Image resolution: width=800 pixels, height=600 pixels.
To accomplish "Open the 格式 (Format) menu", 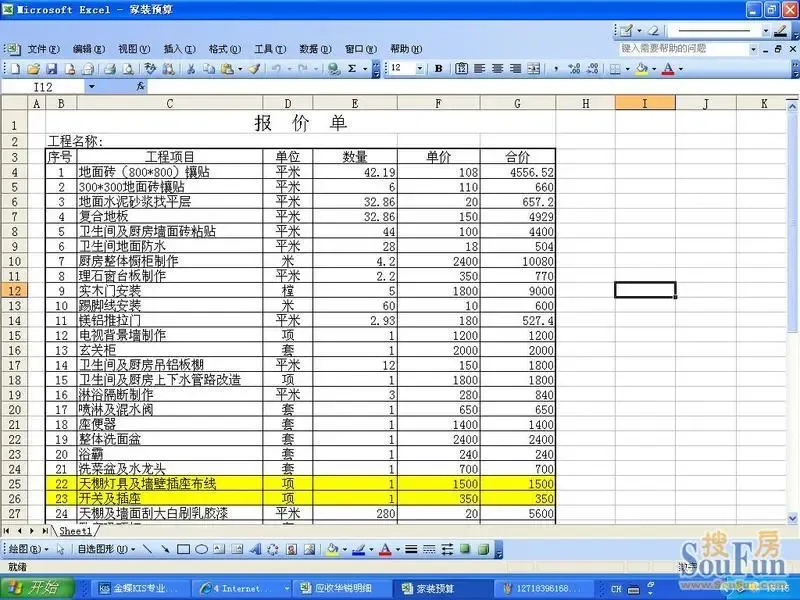I will [224, 49].
